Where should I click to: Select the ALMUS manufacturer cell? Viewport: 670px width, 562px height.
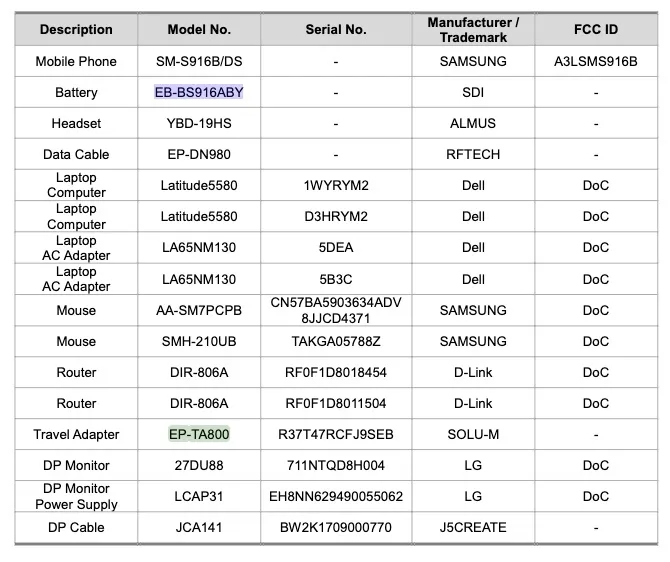pos(473,123)
